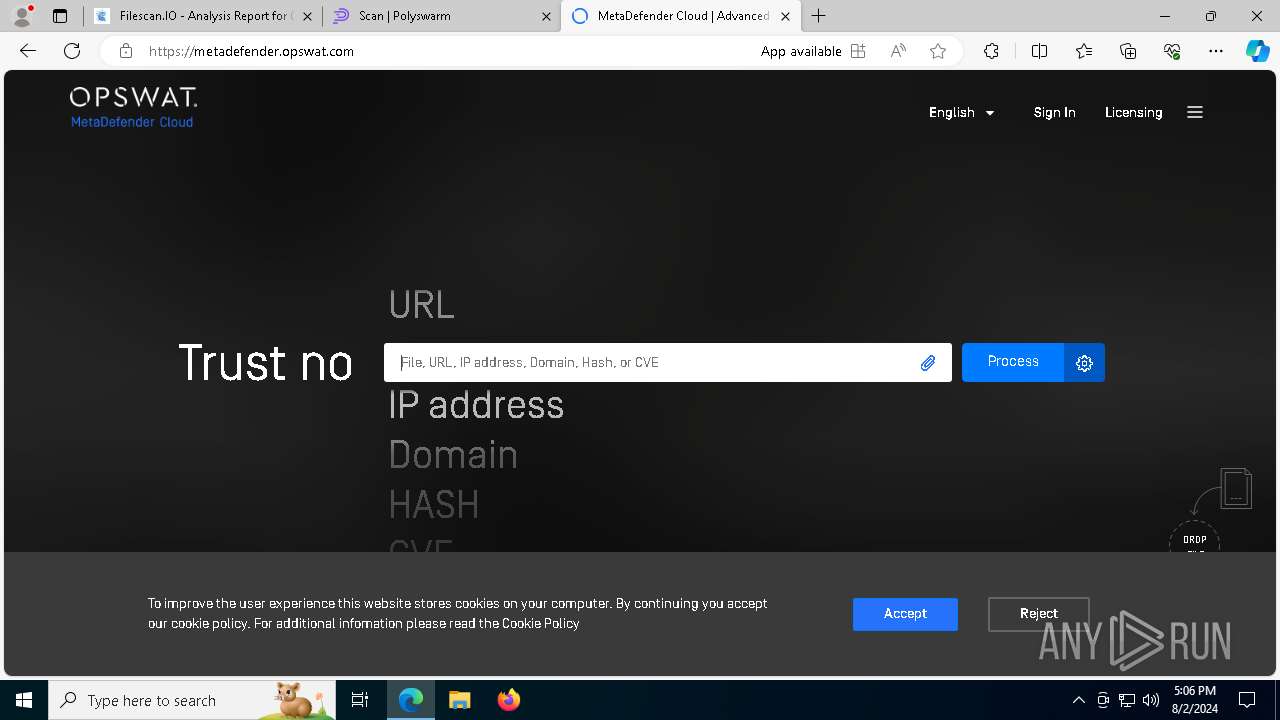View site information lock icon
The width and height of the screenshot is (1280, 720).
tap(125, 51)
